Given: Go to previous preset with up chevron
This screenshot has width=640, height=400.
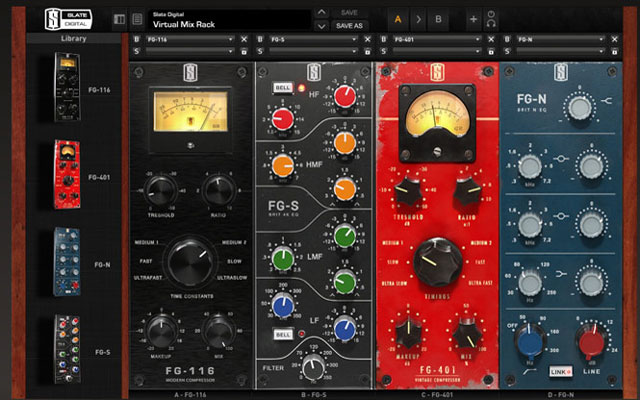Looking at the screenshot, I should tap(322, 12).
